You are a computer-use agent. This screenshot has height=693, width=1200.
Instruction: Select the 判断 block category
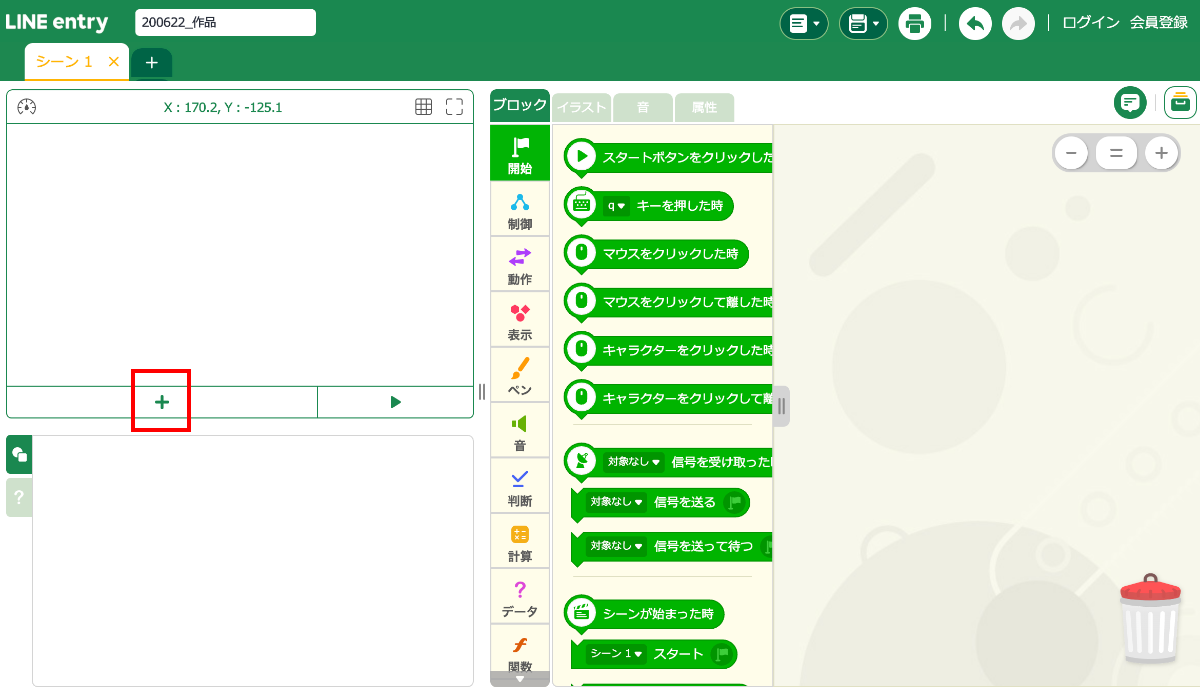(520, 486)
